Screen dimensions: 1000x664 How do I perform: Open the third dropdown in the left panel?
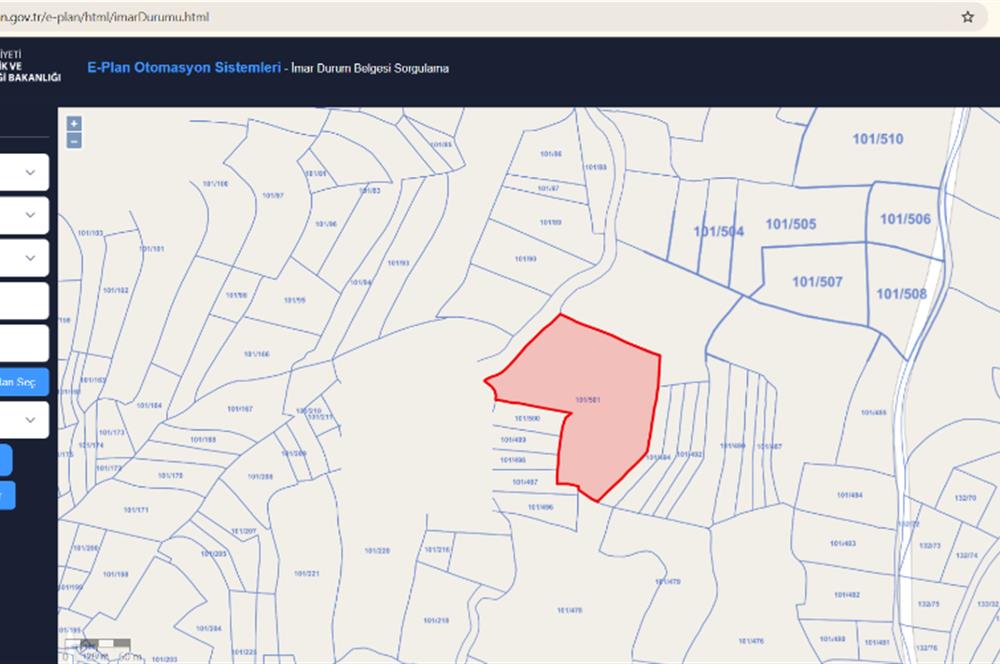(24, 258)
